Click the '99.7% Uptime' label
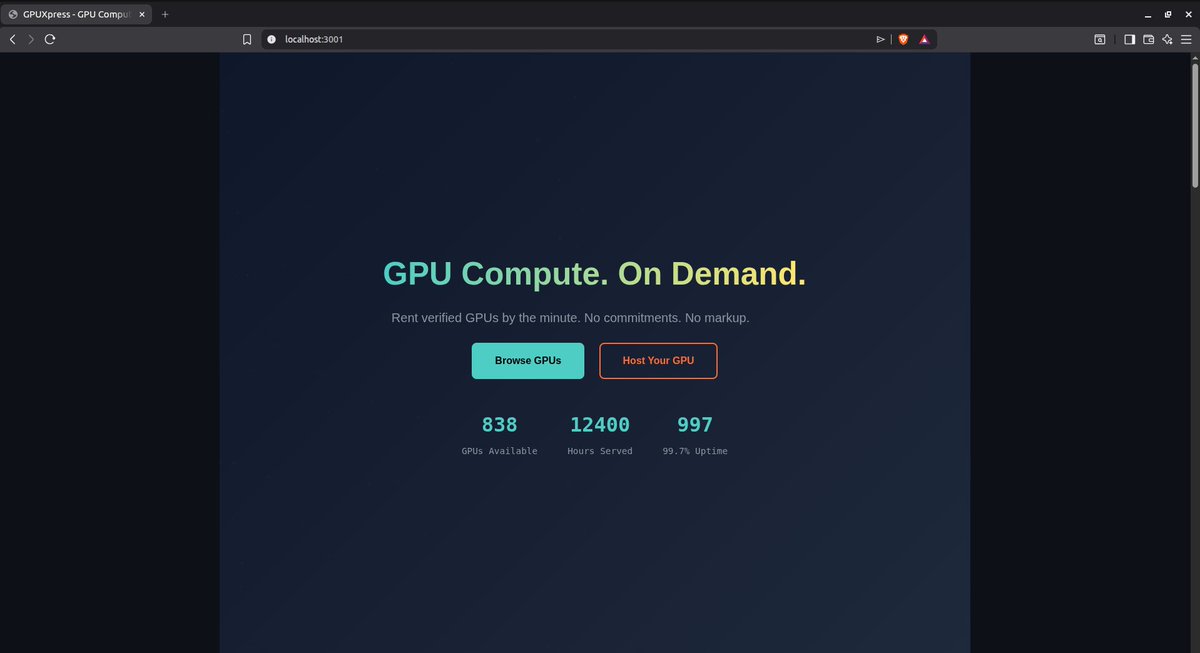 (695, 451)
